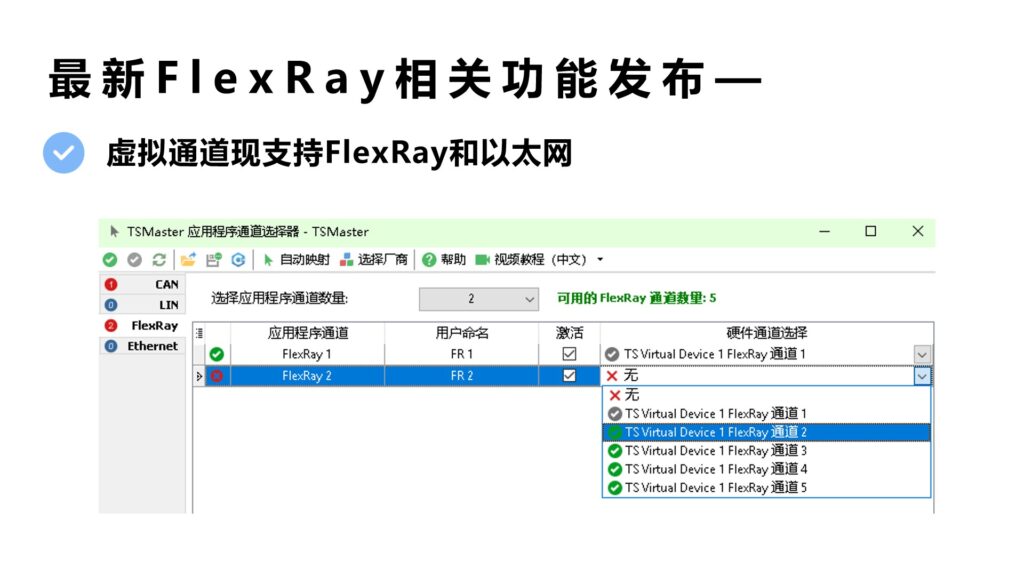
Task: Select the Ethernet category in the sidebar
Action: click(143, 346)
